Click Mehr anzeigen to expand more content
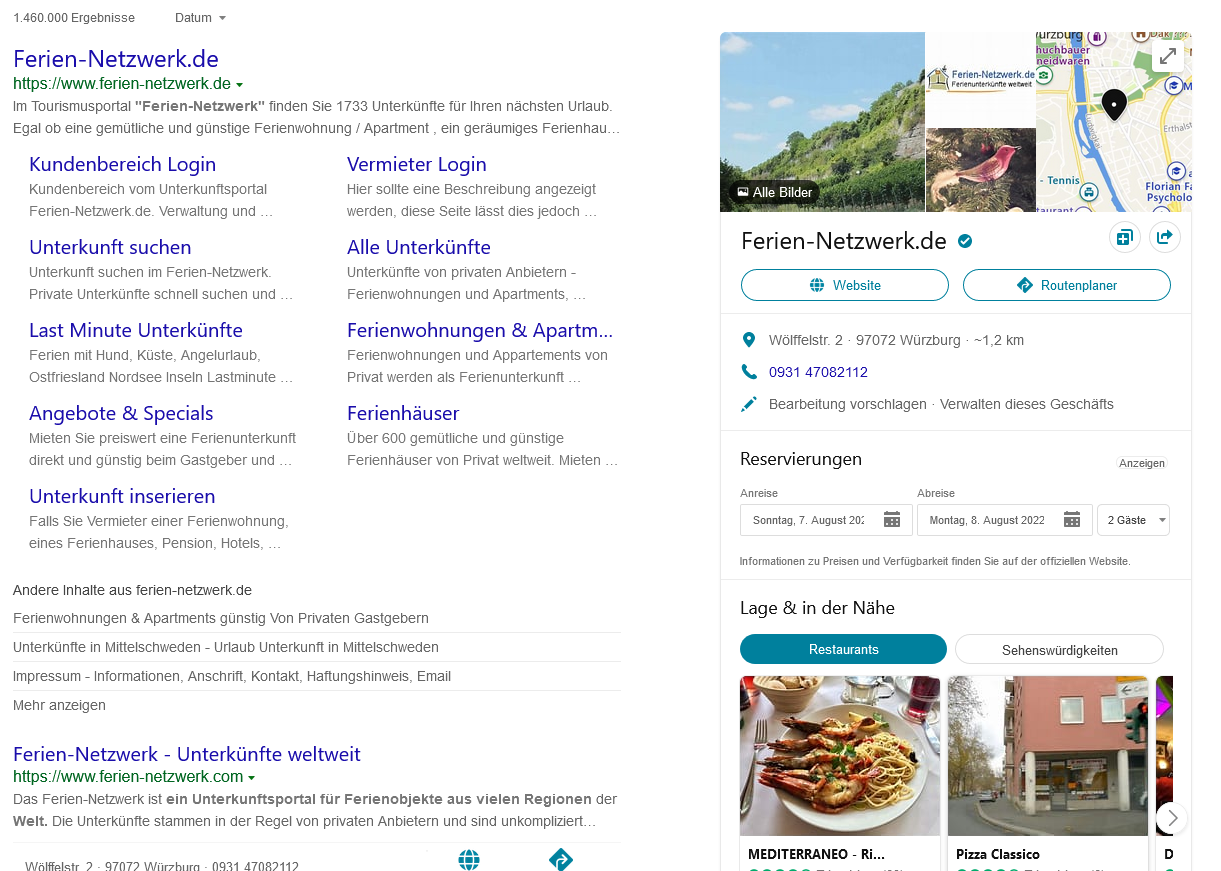1221x871 pixels. (x=59, y=705)
